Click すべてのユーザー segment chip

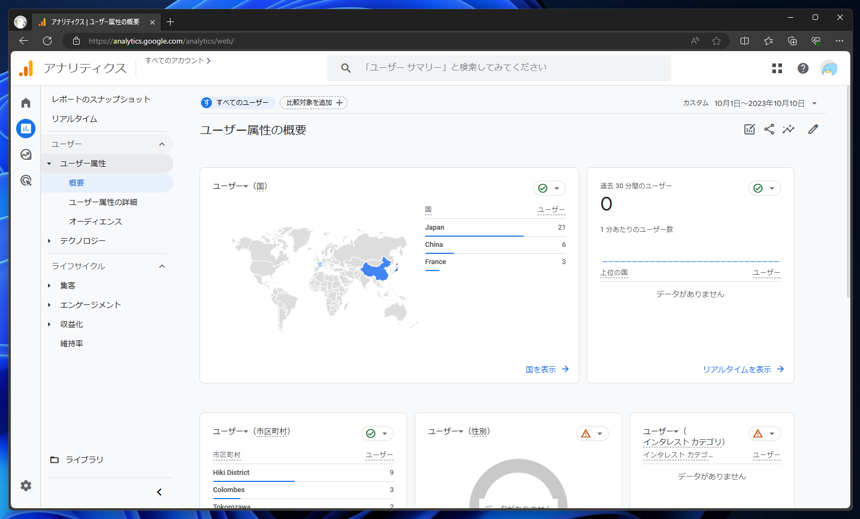[x=237, y=103]
